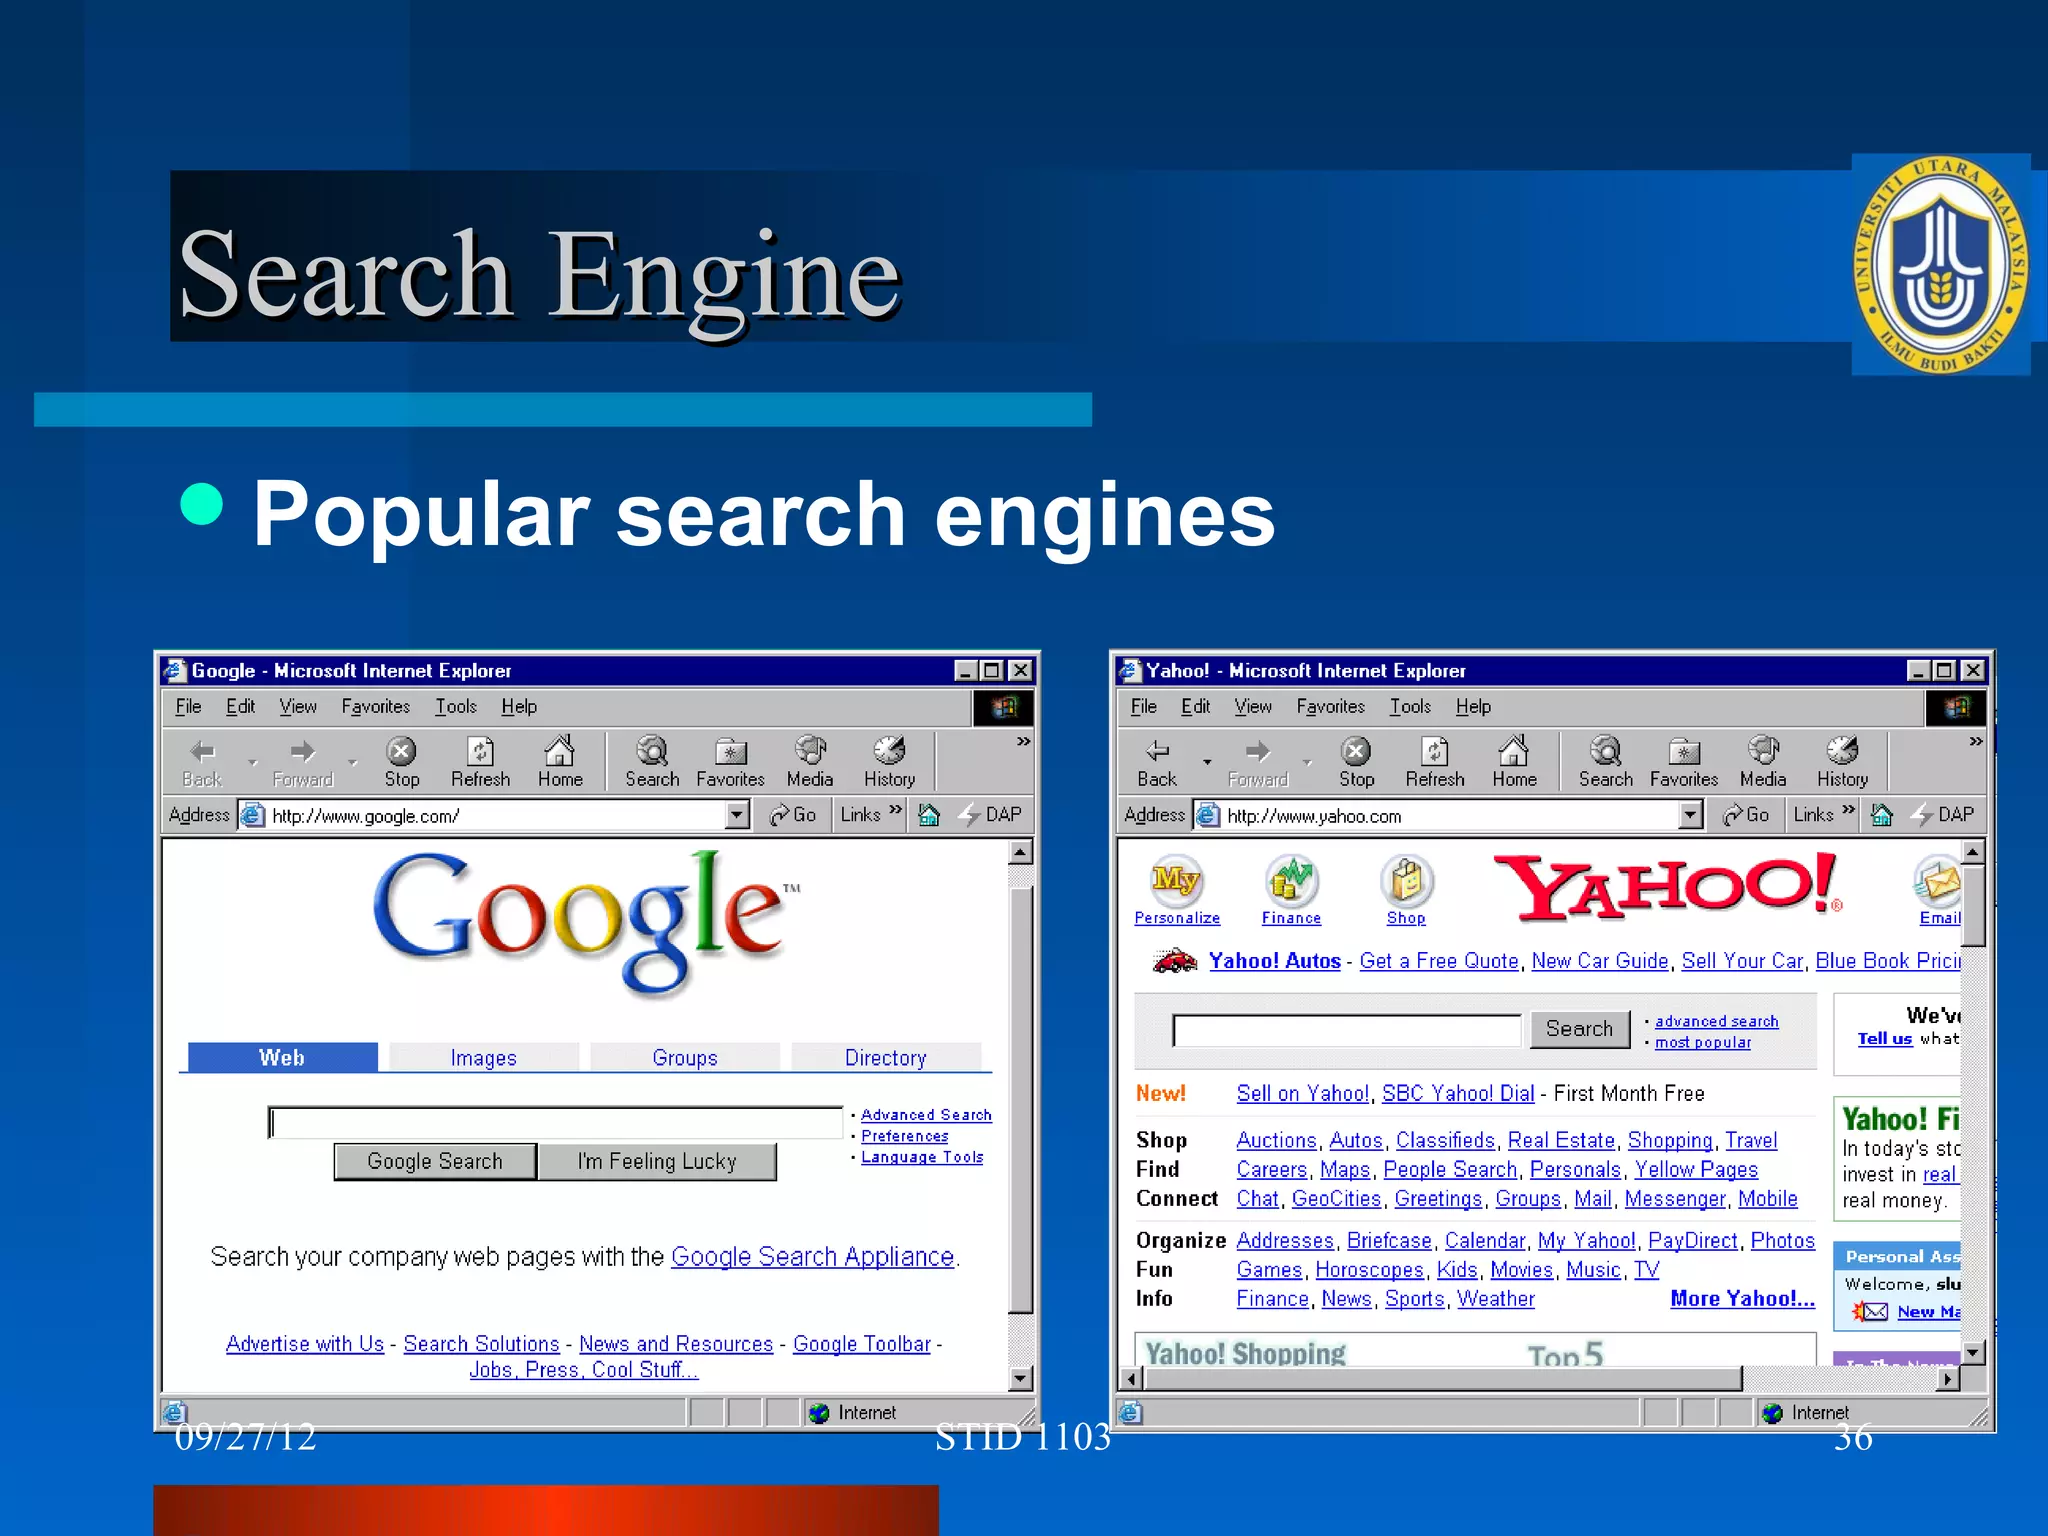Expand toolbar overflow chevron in Google window
Viewport: 2048px width, 1536px height.
click(x=1023, y=741)
